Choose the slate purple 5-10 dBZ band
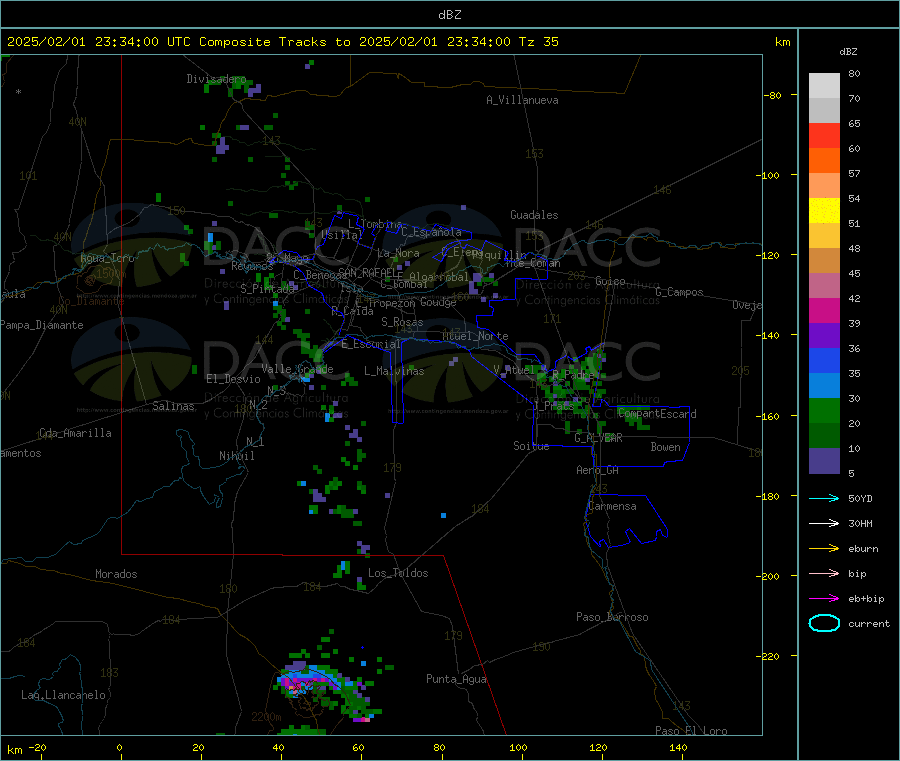Screen dimensions: 900x761 [x=824, y=461]
